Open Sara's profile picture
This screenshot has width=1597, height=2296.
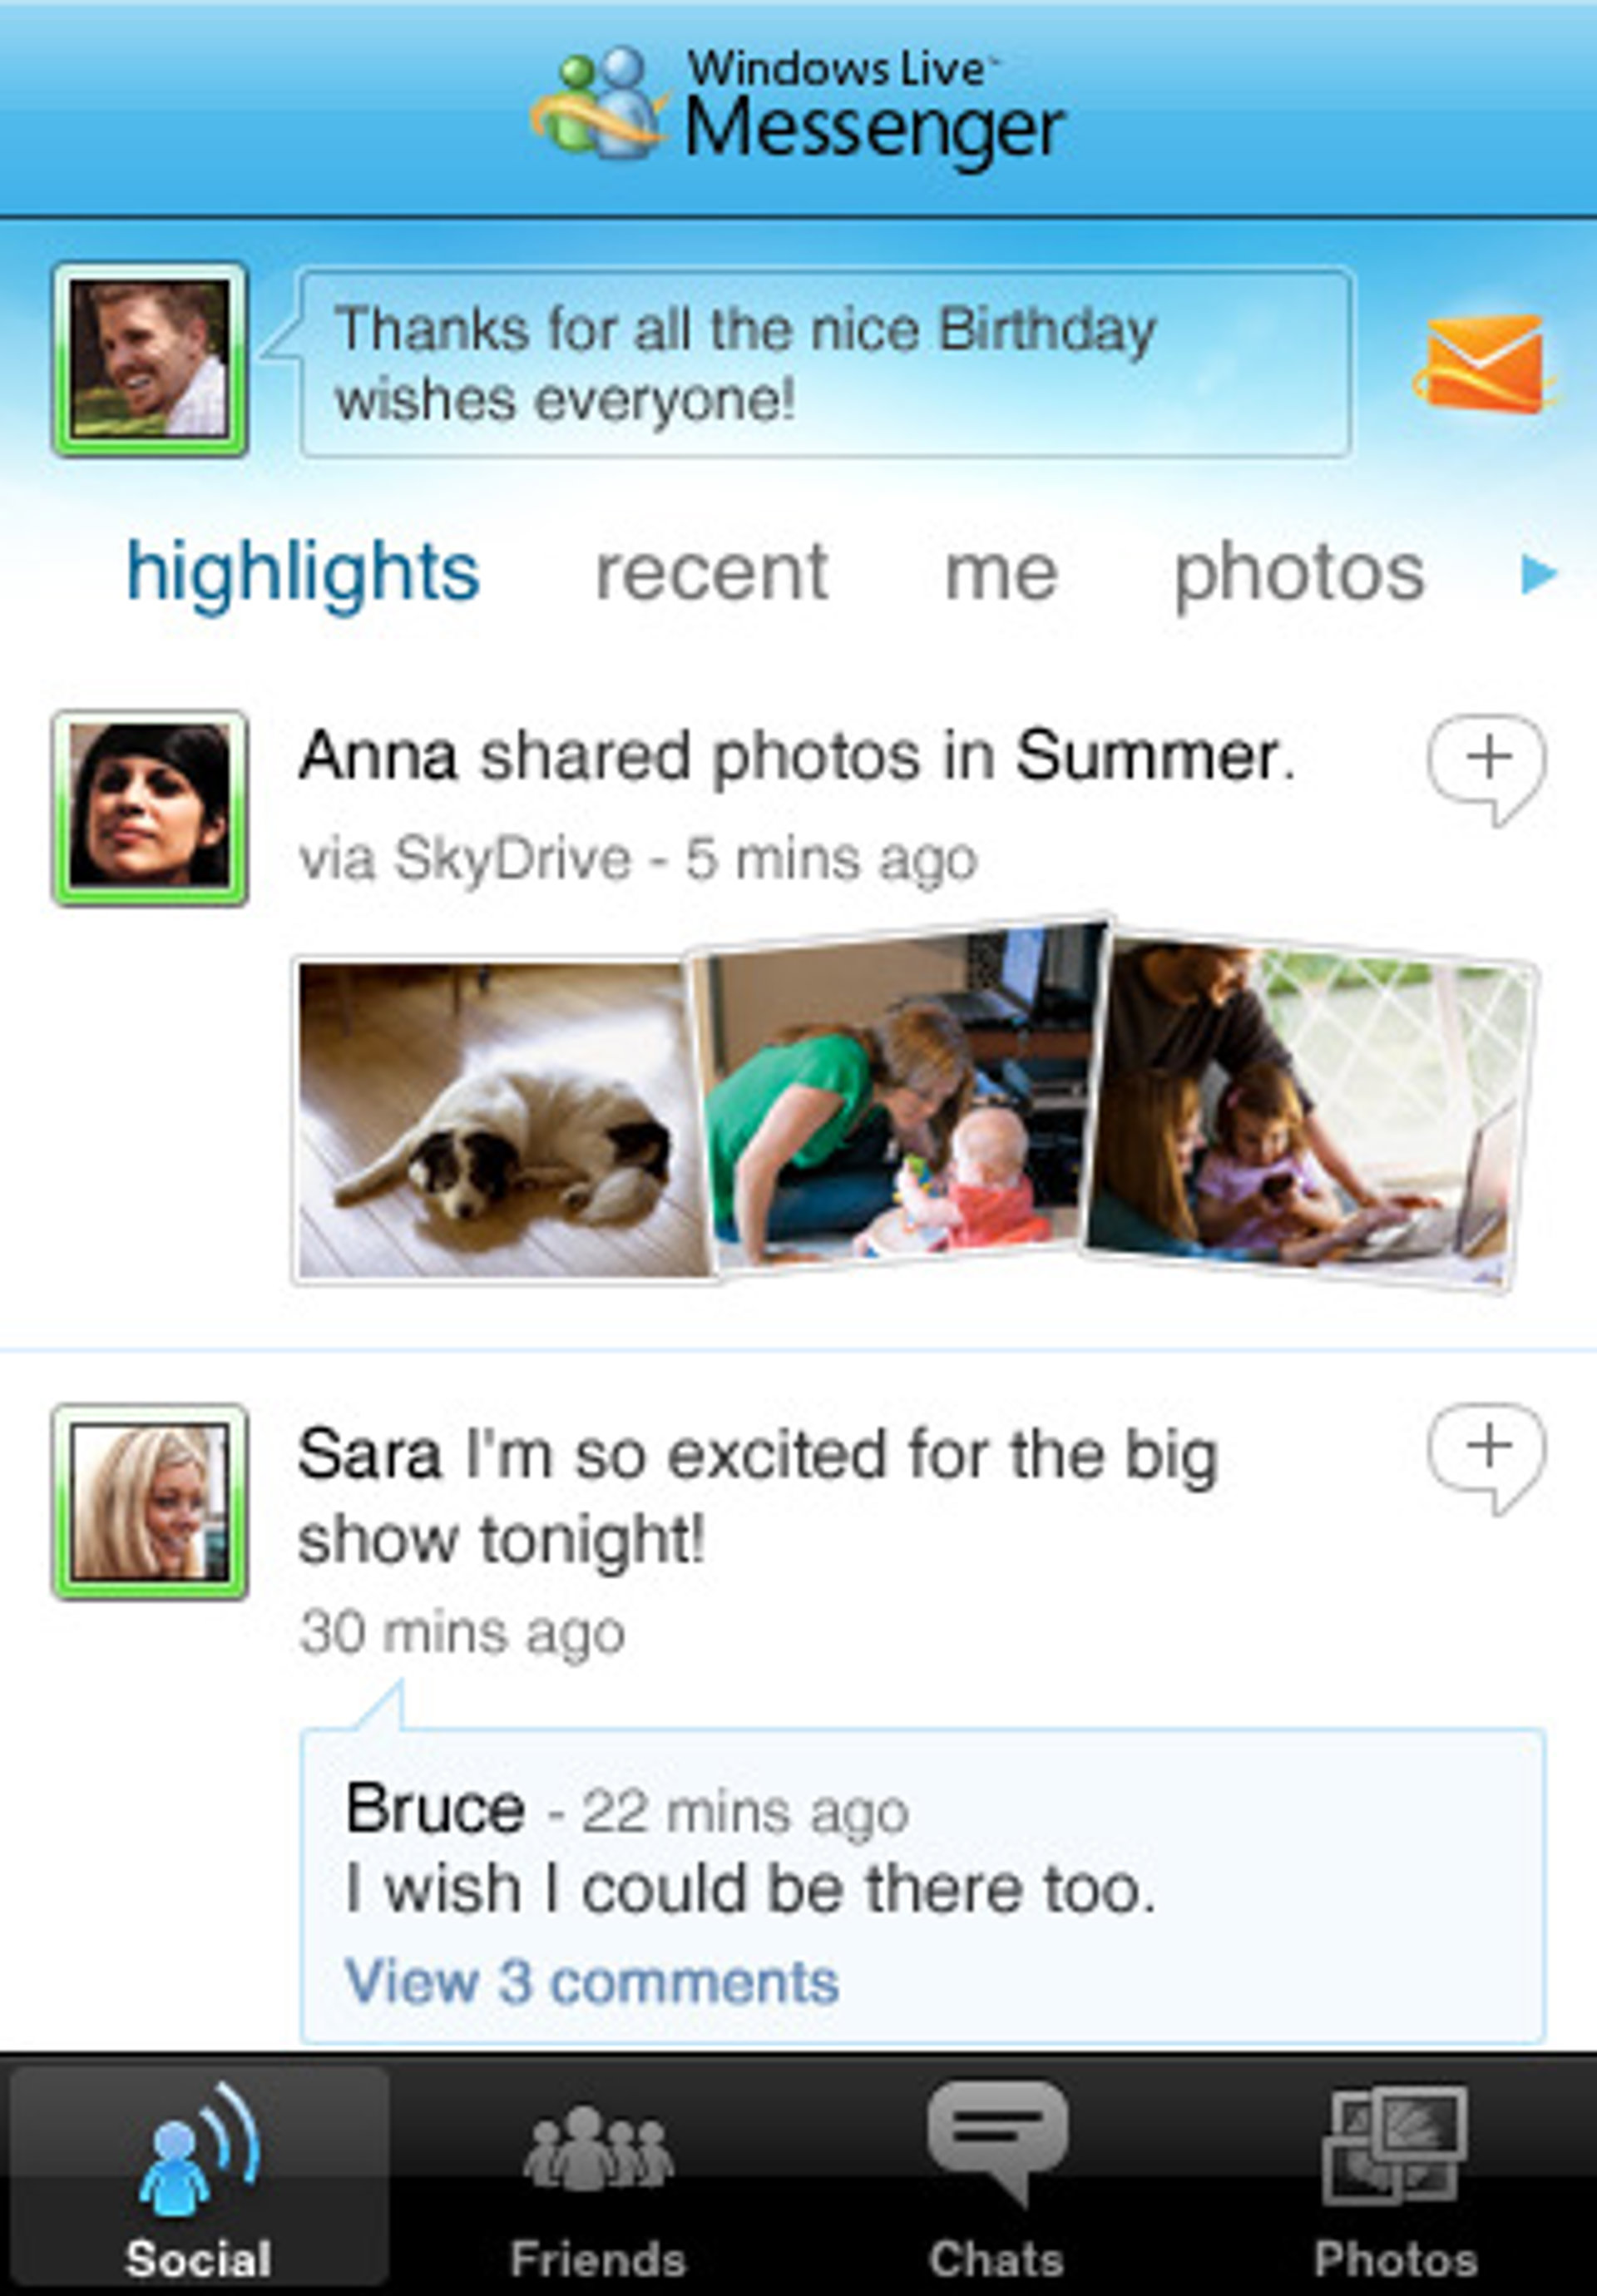pyautogui.click(x=150, y=1501)
